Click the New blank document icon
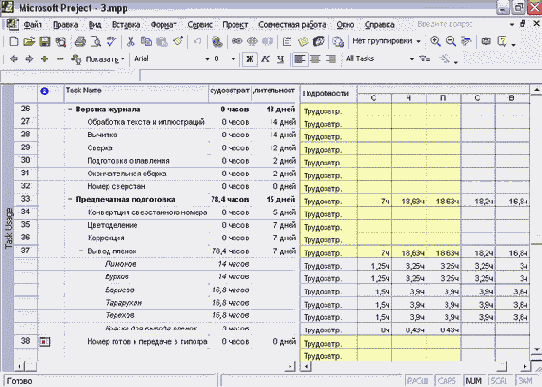Image resolution: width=542 pixels, height=387 pixels. point(13,42)
